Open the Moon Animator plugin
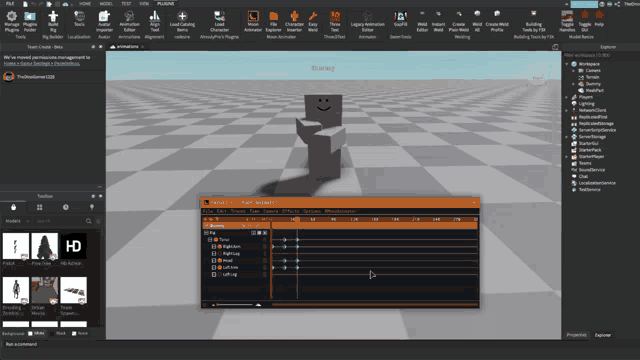 pos(253,22)
